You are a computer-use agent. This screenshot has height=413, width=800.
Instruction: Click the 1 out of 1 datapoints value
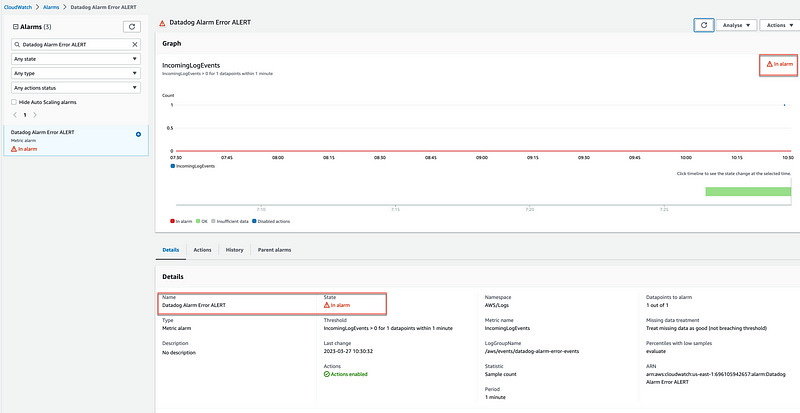click(x=658, y=305)
